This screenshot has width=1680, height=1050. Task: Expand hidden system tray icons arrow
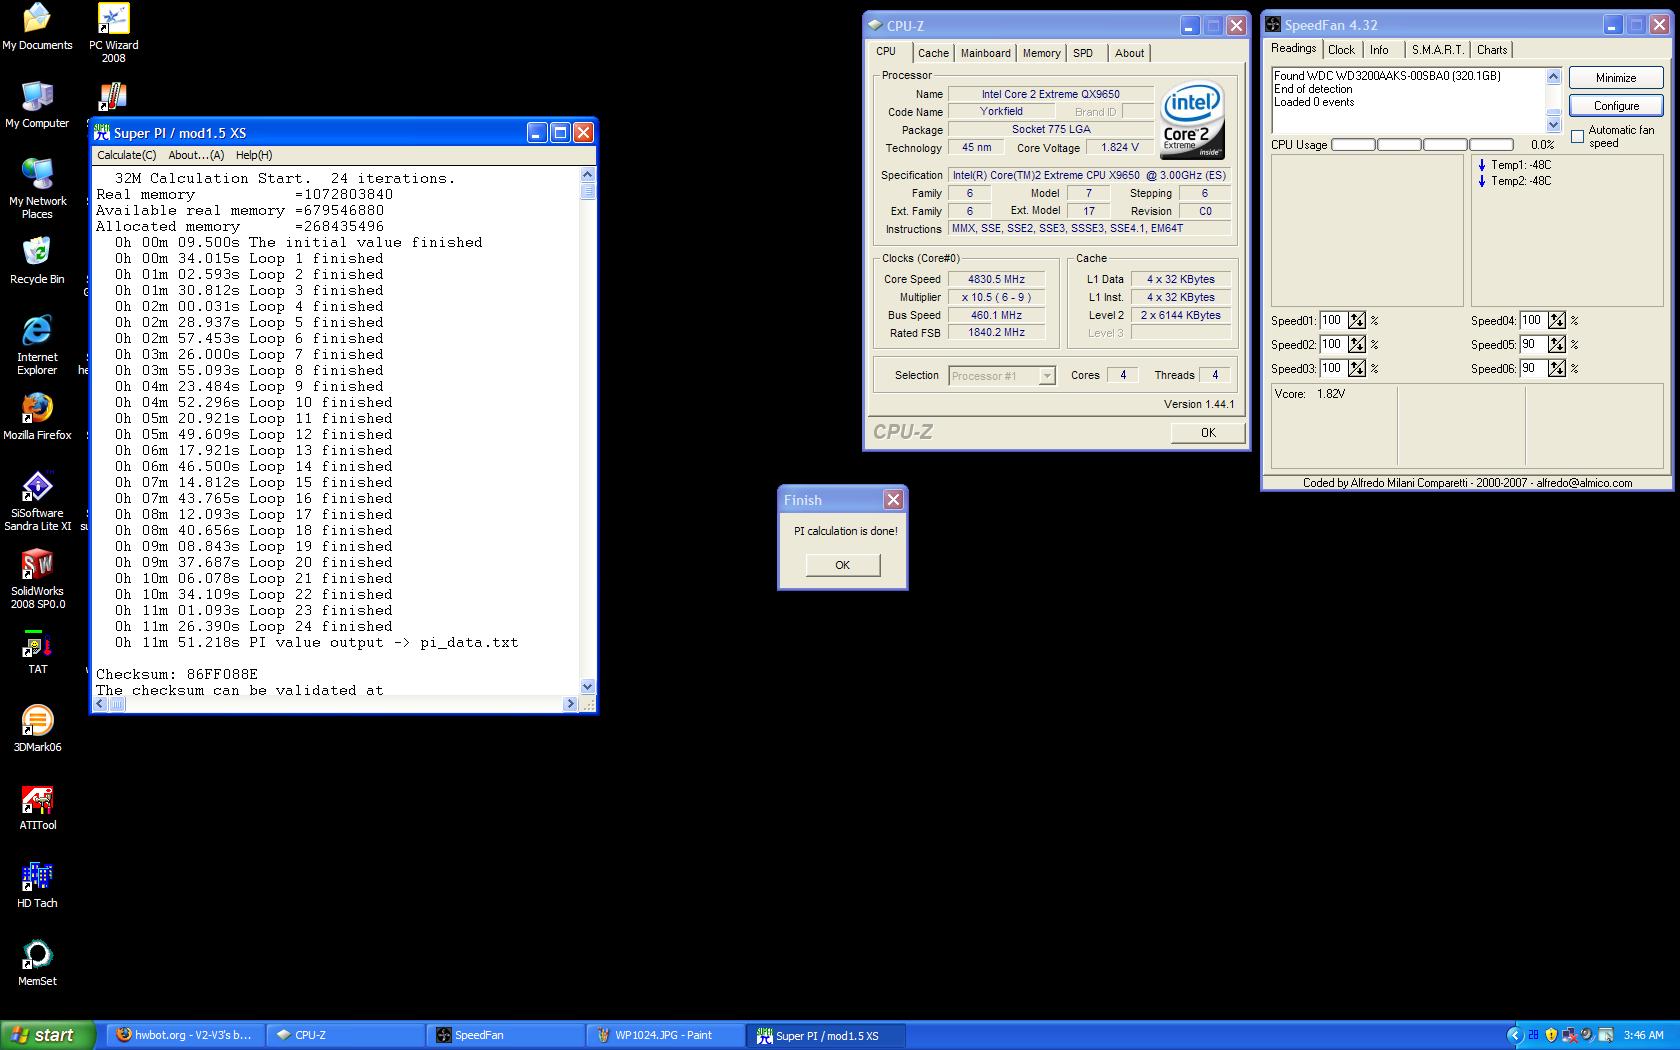pyautogui.click(x=1513, y=1035)
